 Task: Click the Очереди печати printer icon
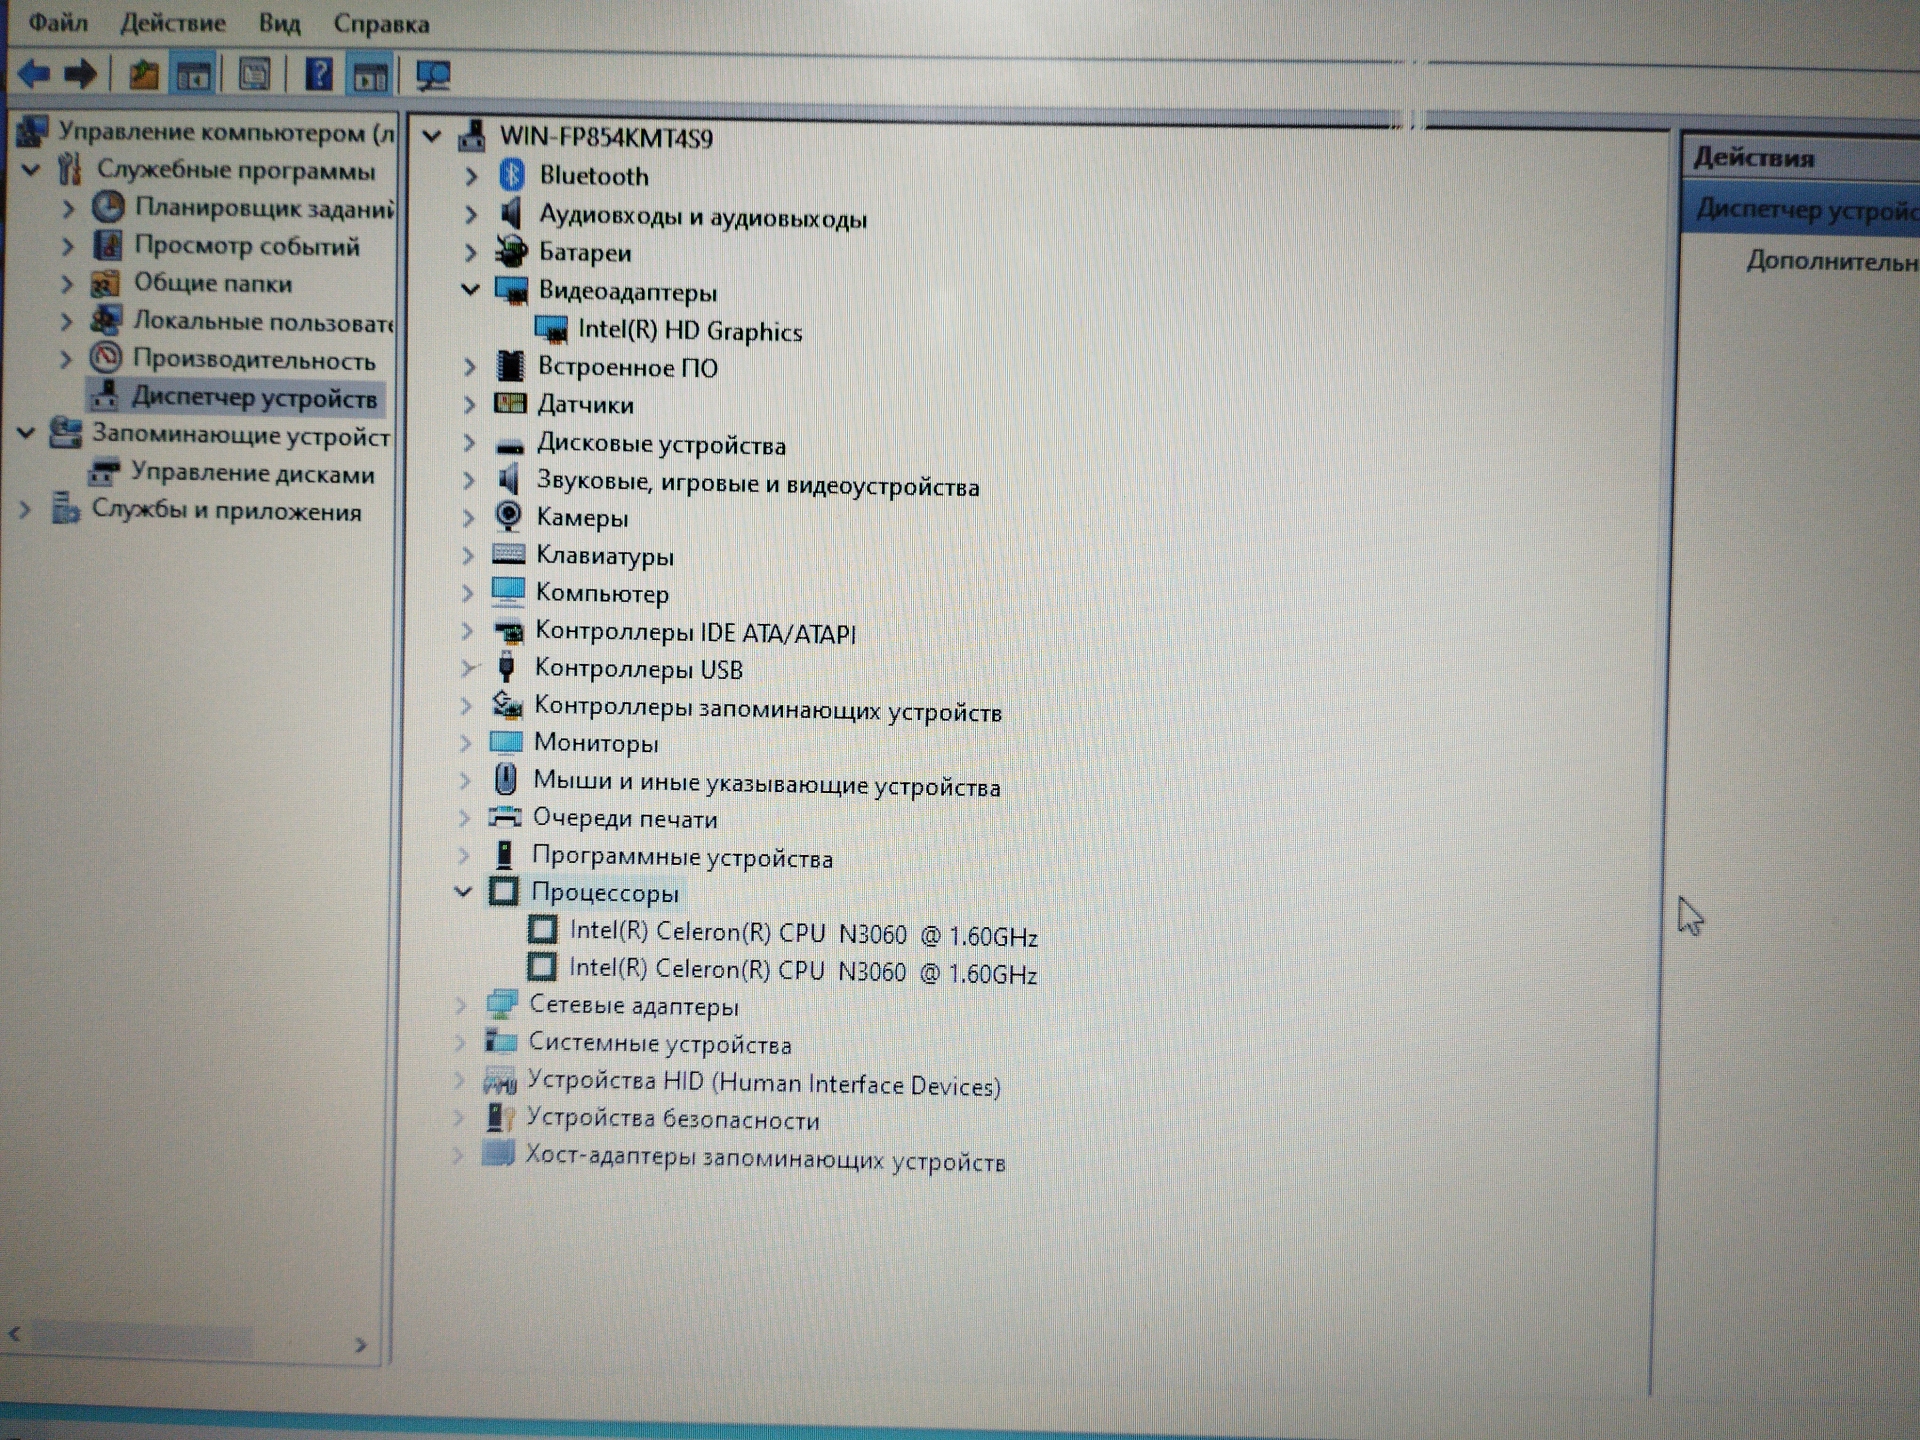pyautogui.click(x=504, y=817)
